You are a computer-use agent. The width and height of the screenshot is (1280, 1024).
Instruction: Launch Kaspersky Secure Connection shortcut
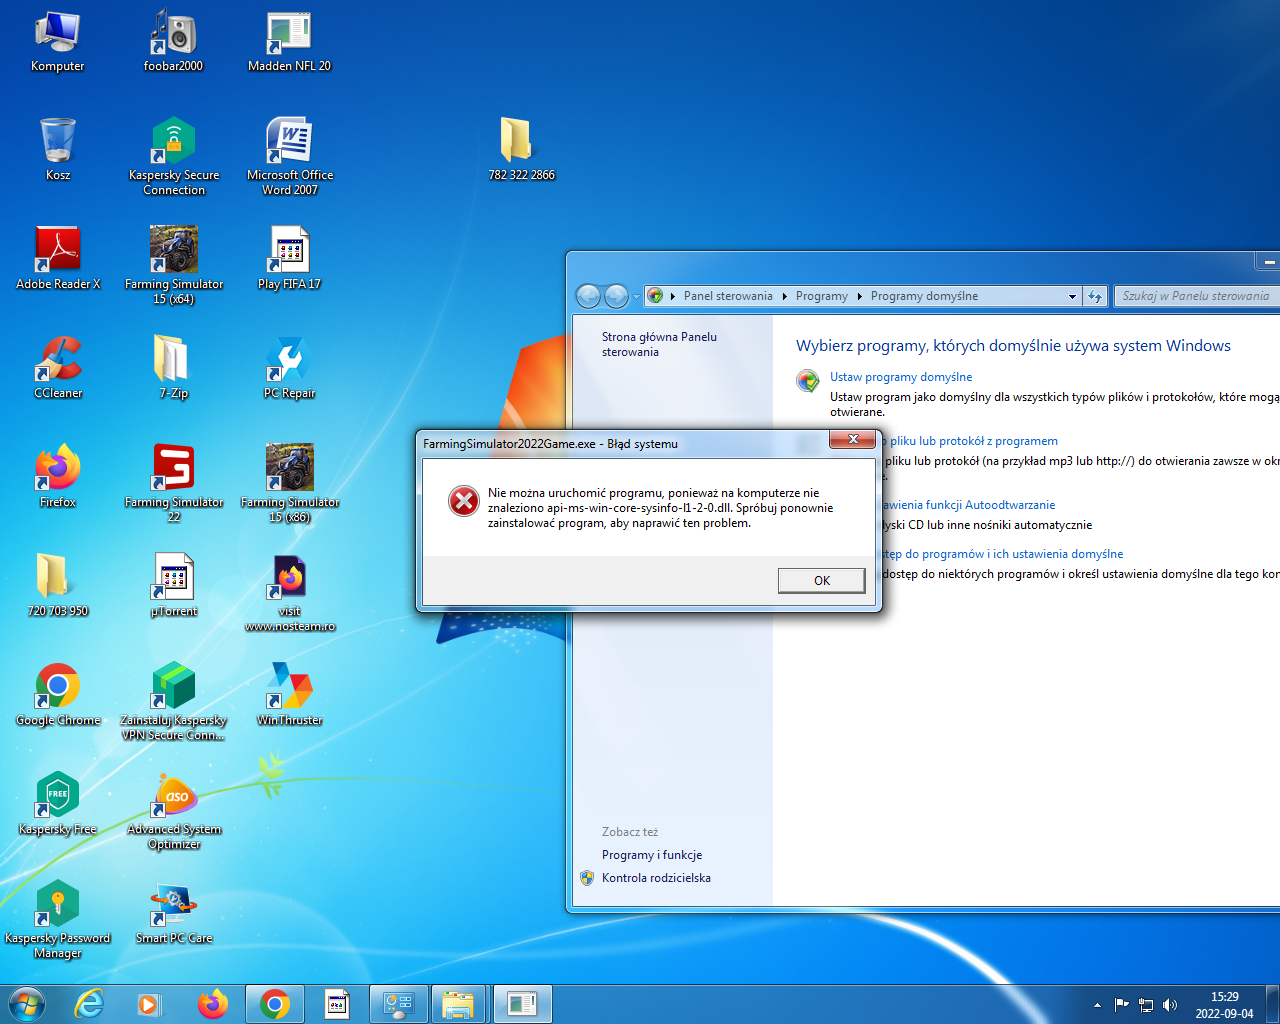pyautogui.click(x=173, y=157)
